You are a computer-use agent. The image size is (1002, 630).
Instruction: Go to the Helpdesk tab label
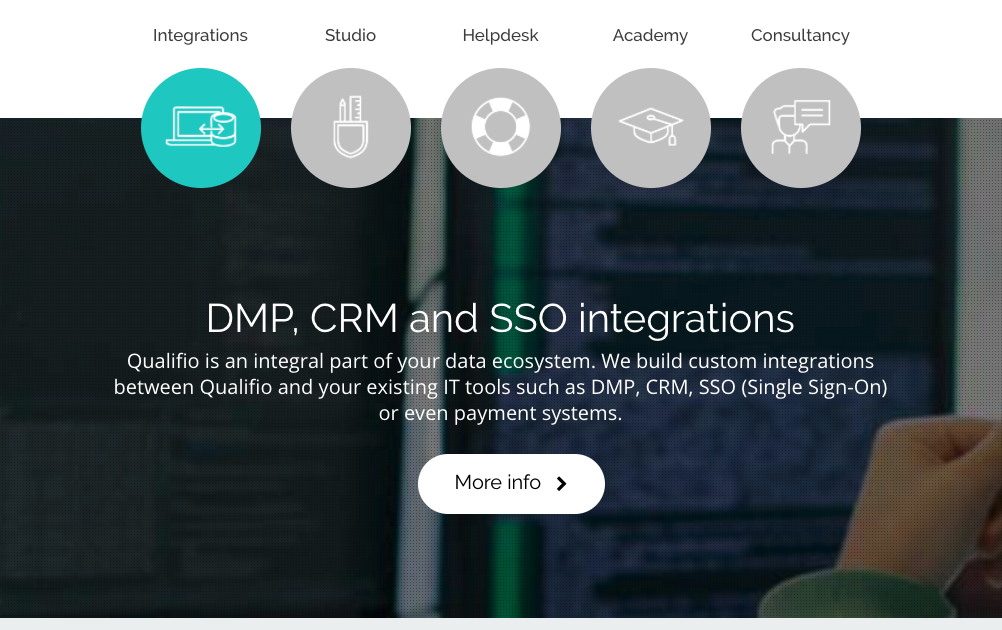point(500,35)
